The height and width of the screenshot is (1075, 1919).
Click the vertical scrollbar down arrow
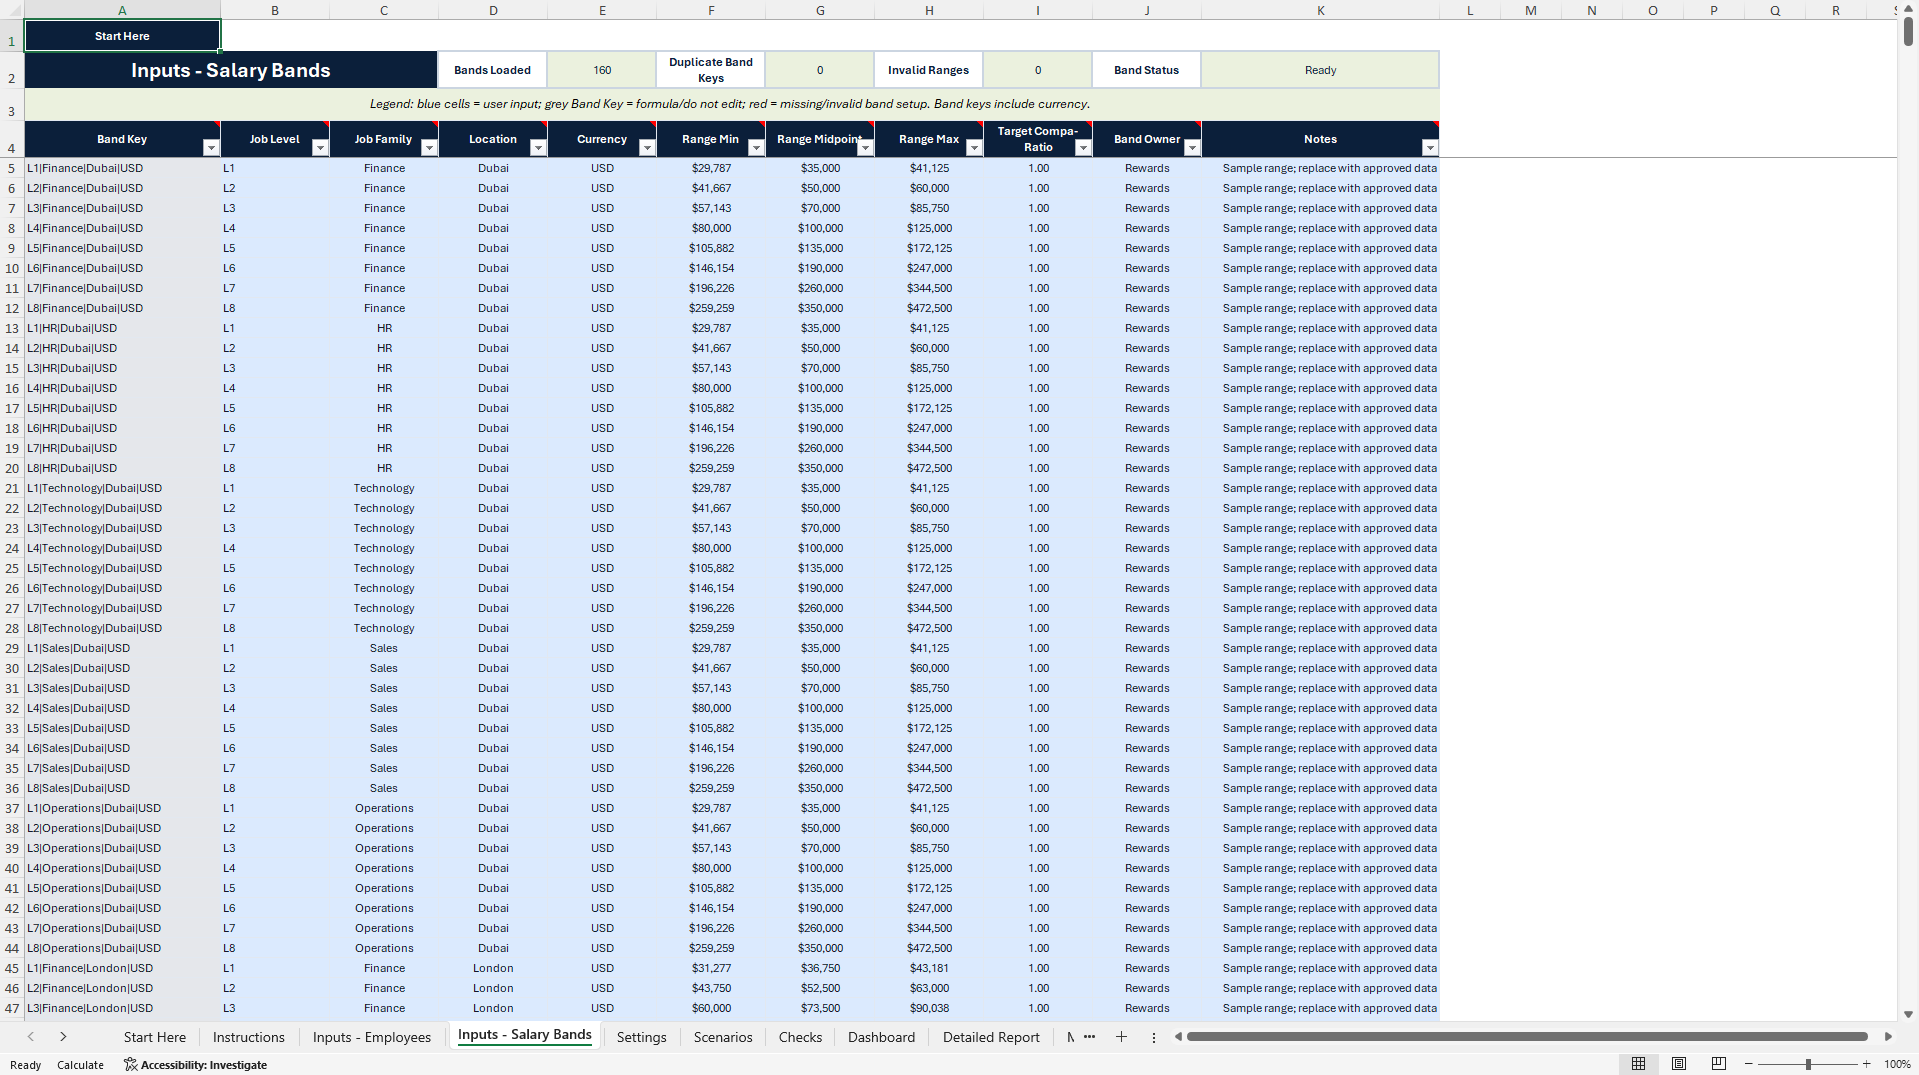pyautogui.click(x=1908, y=1014)
